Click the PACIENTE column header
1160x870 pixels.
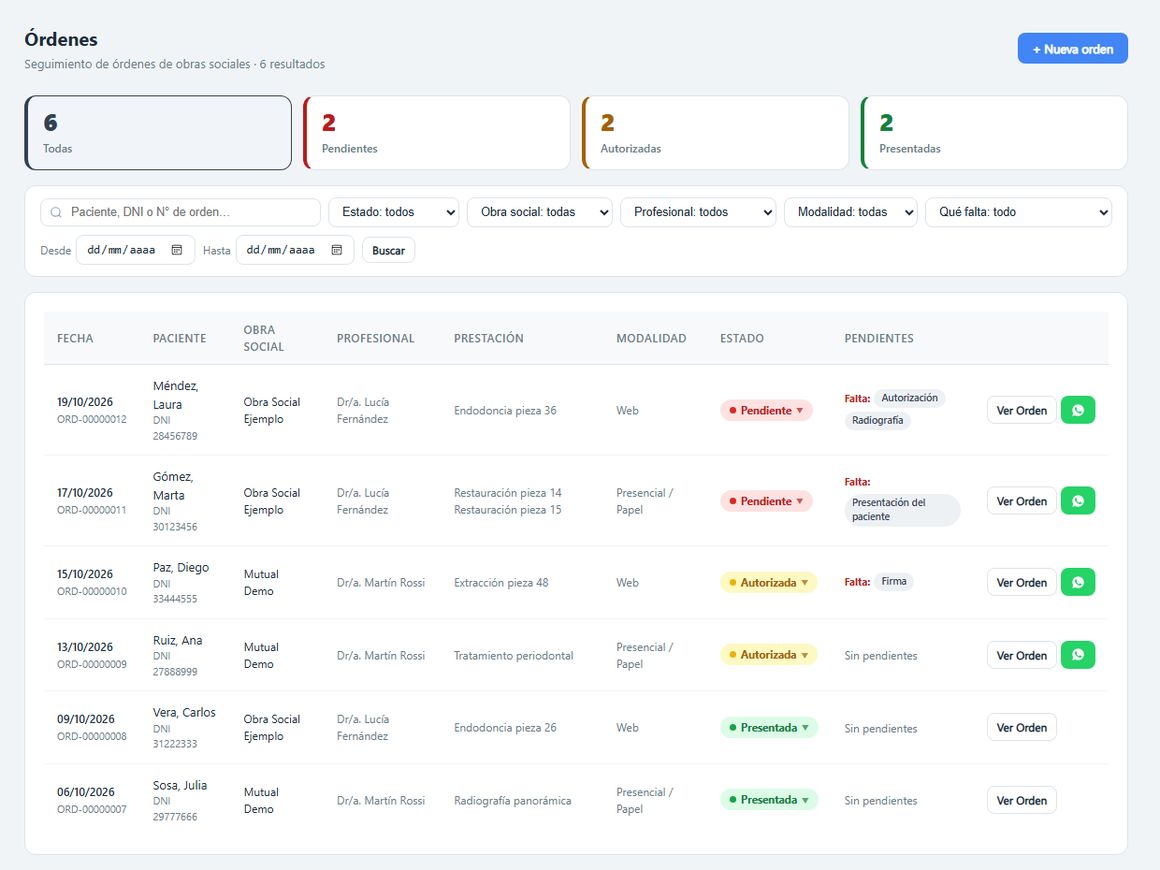click(180, 338)
